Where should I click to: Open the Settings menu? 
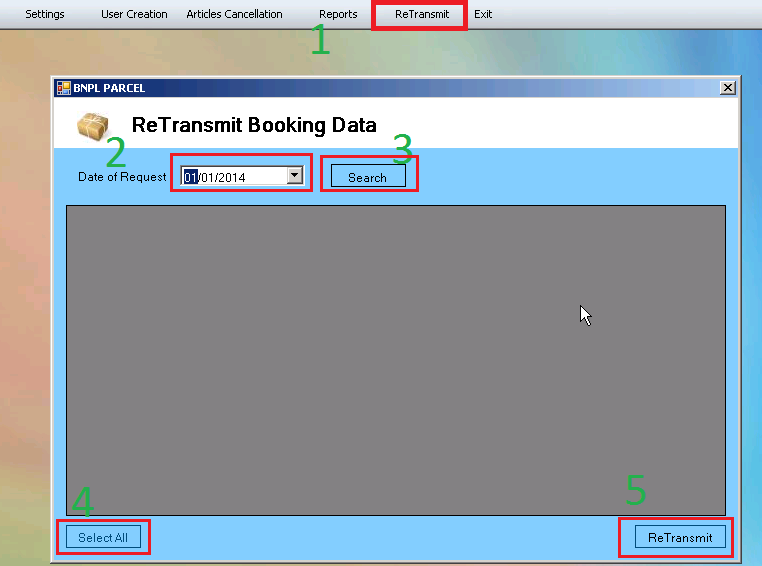point(45,14)
